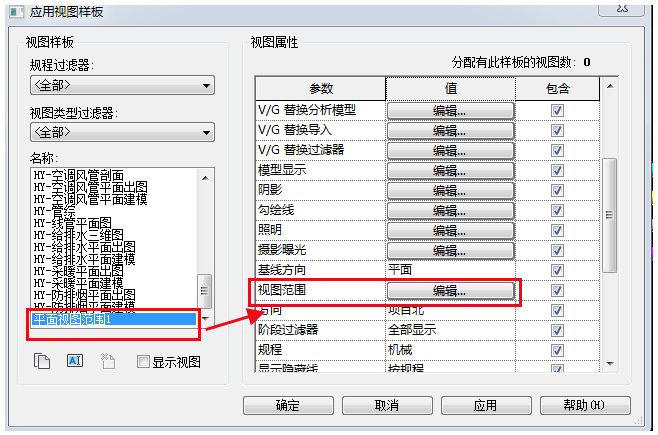
Task: Open the 视图类型过滤器 dropdown
Action: coord(123,132)
